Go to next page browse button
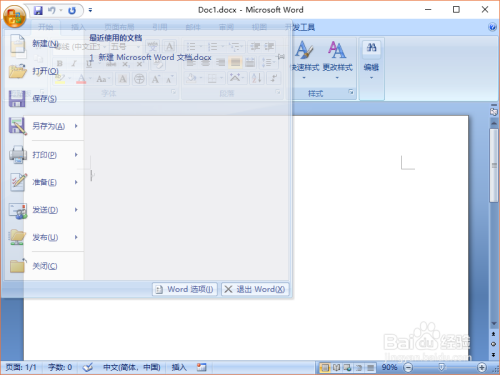The width and height of the screenshot is (500, 375). click(x=494, y=355)
